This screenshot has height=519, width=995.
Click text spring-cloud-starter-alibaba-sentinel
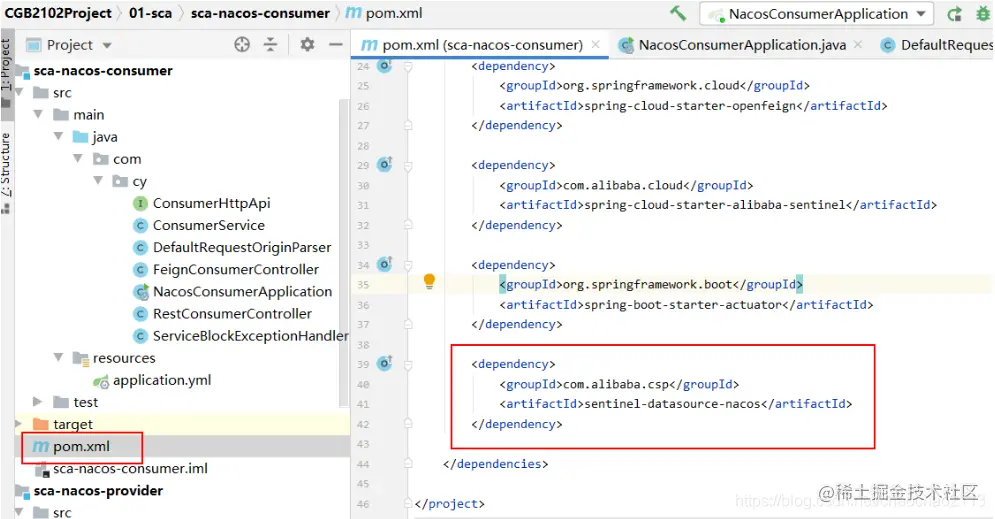[714, 205]
